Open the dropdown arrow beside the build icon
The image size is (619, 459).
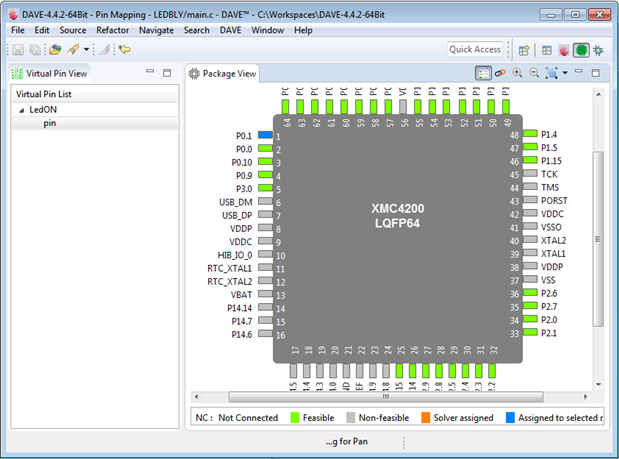point(87,49)
